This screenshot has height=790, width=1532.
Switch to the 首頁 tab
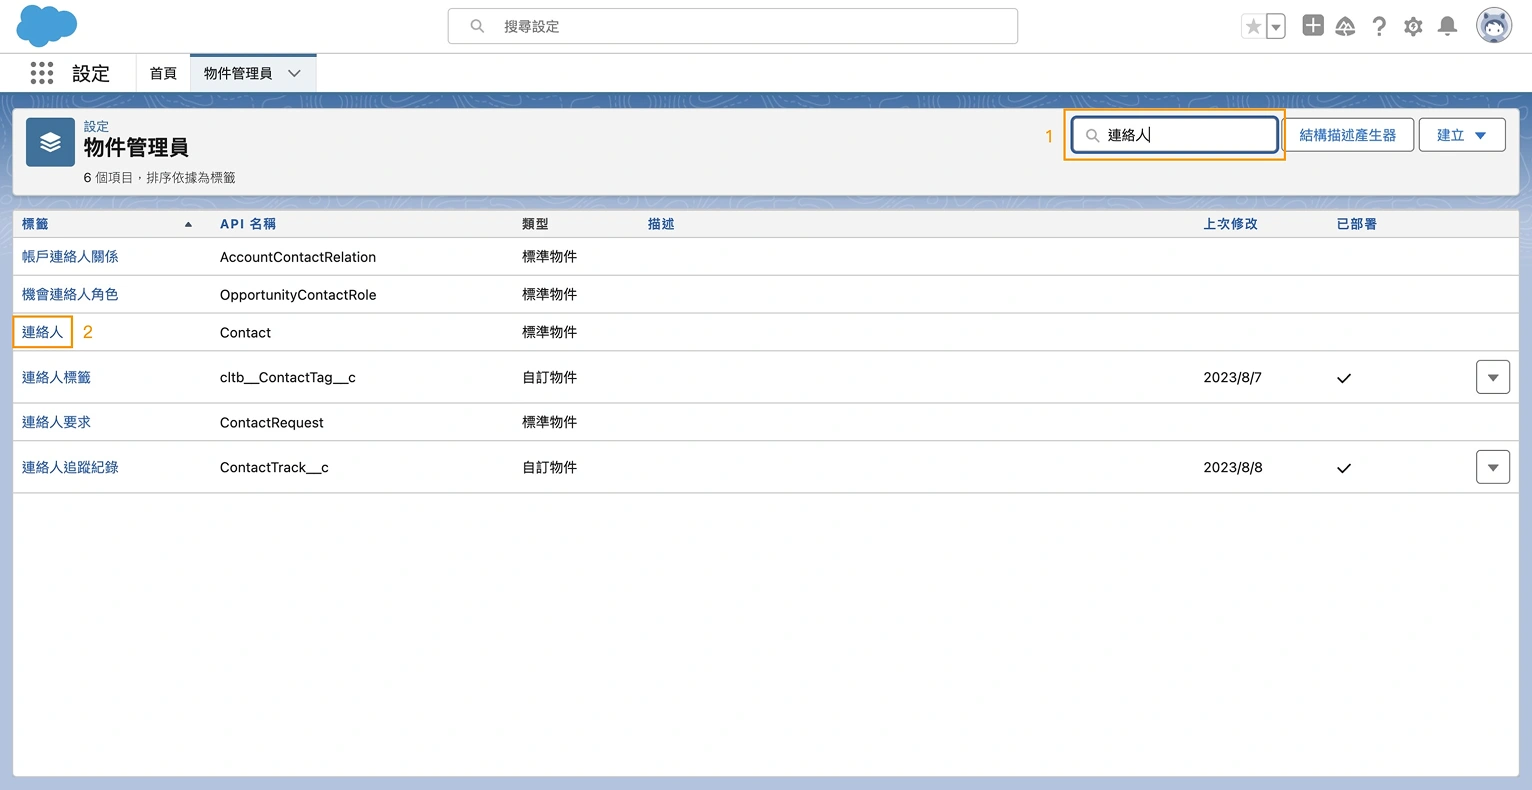[162, 73]
